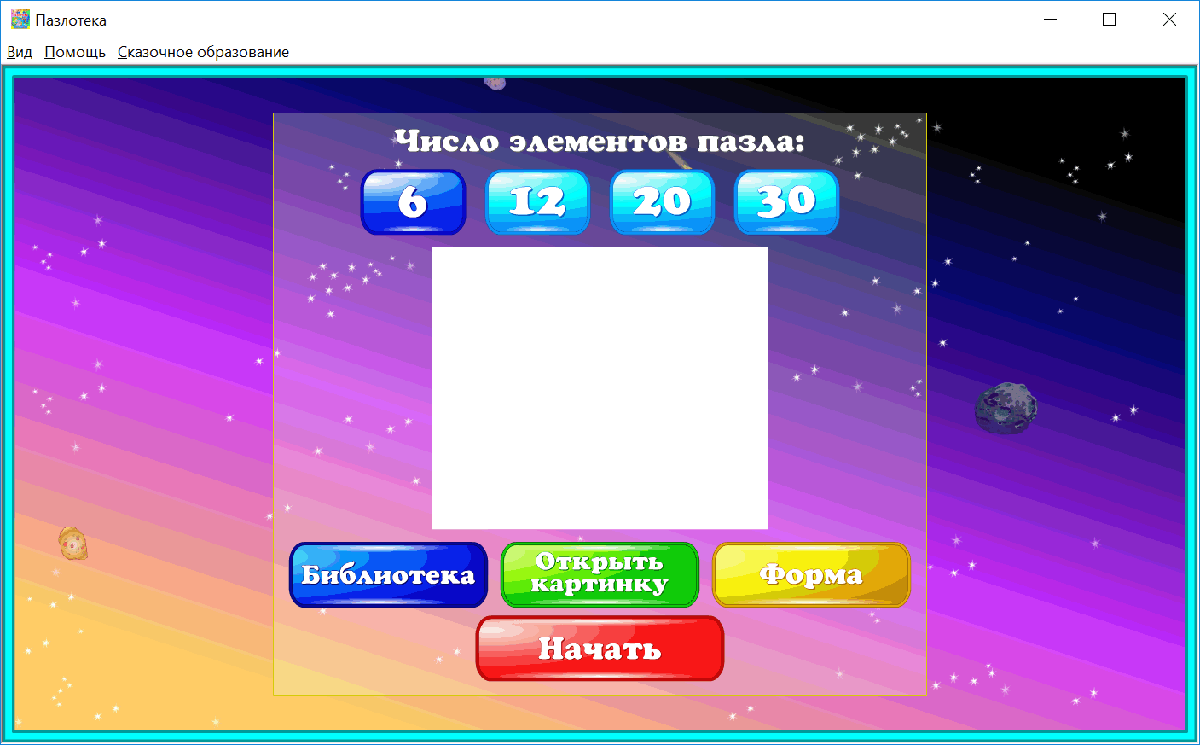Select 6 puzzle pieces
Screen dimensions: 1200x745
[413, 202]
